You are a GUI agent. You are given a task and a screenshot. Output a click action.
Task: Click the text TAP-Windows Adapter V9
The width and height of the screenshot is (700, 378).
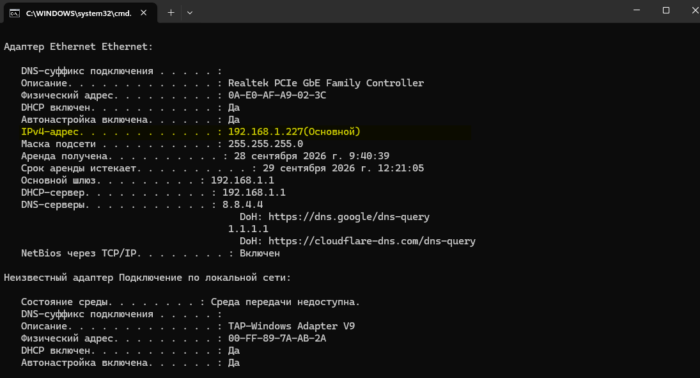(292, 326)
